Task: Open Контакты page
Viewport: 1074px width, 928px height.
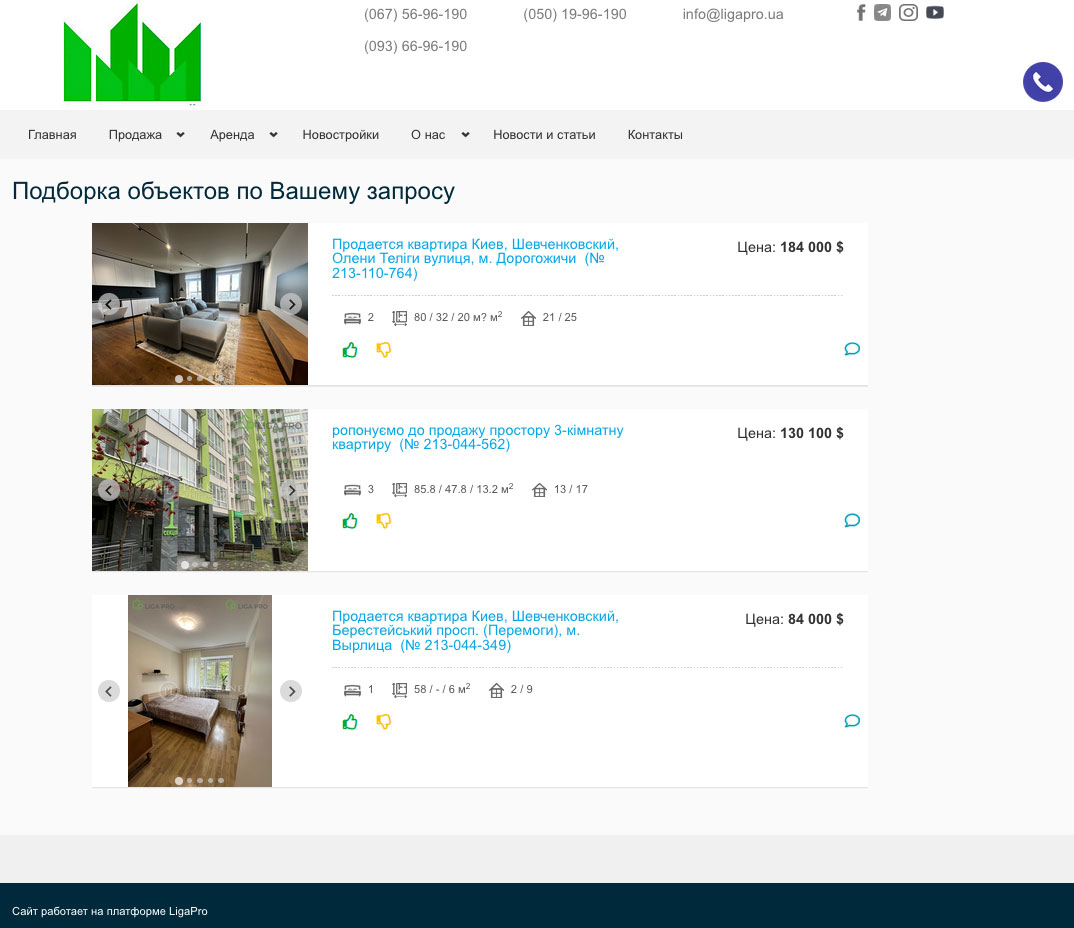Action: [655, 135]
